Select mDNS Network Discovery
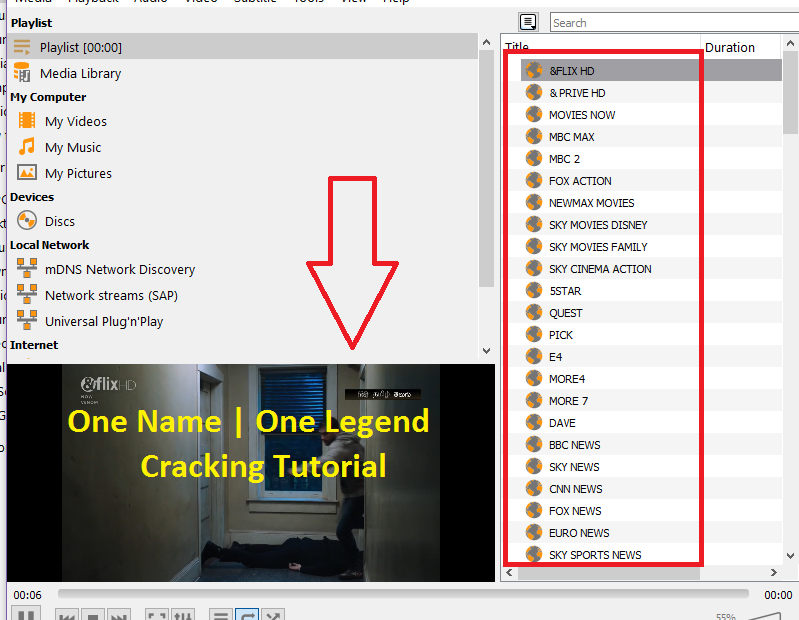The width and height of the screenshot is (799, 620). pos(120,269)
